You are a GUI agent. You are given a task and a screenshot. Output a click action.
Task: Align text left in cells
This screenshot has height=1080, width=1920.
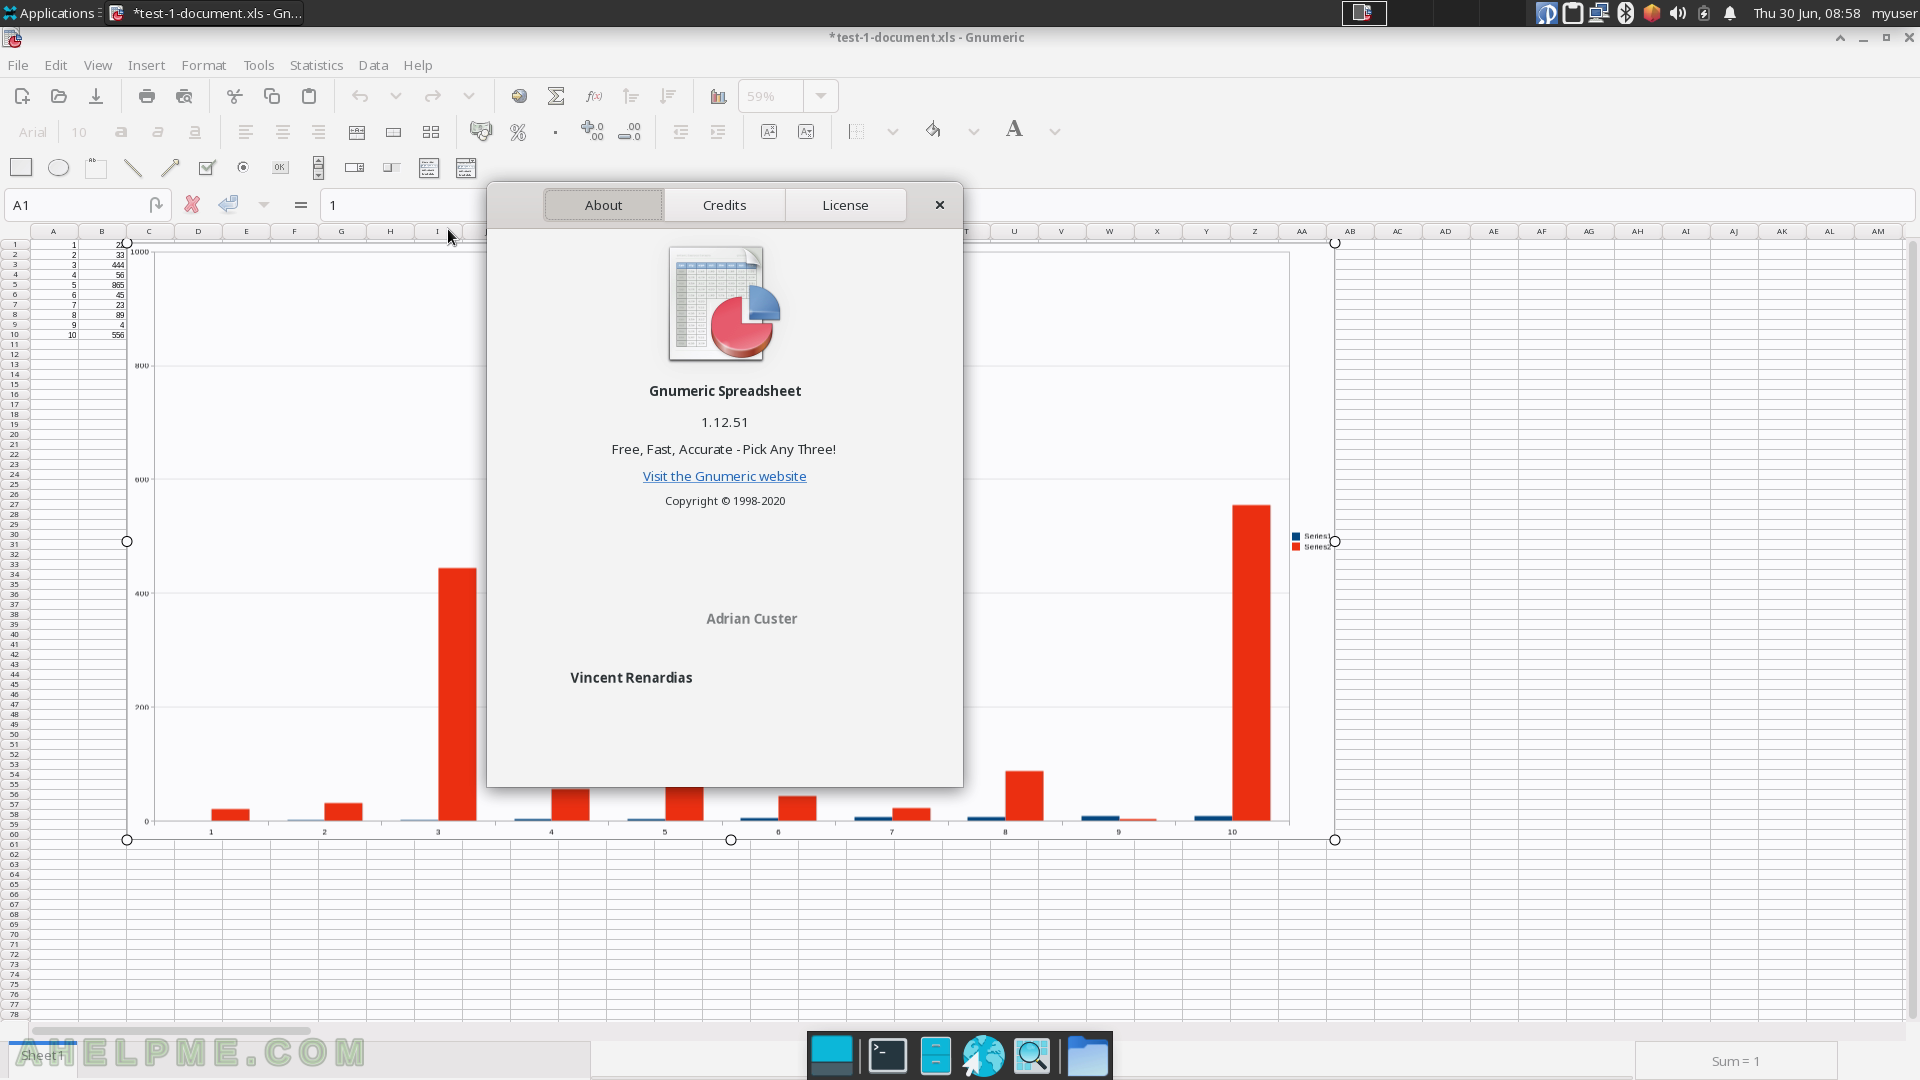(x=245, y=132)
